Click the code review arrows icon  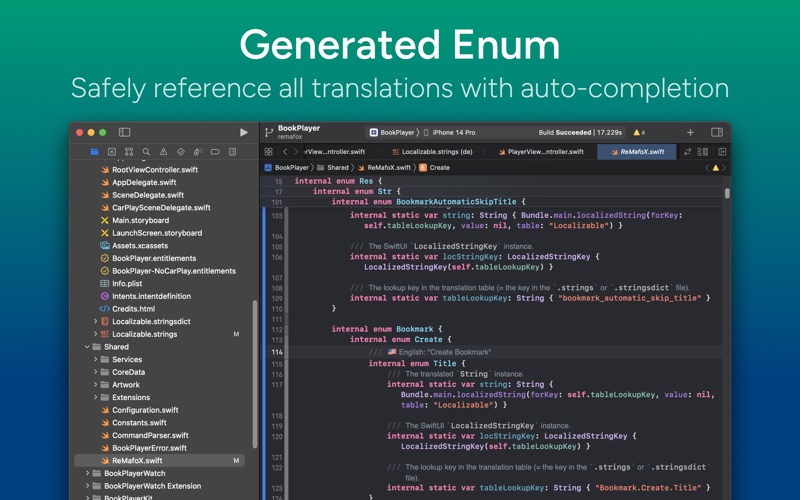pos(687,152)
